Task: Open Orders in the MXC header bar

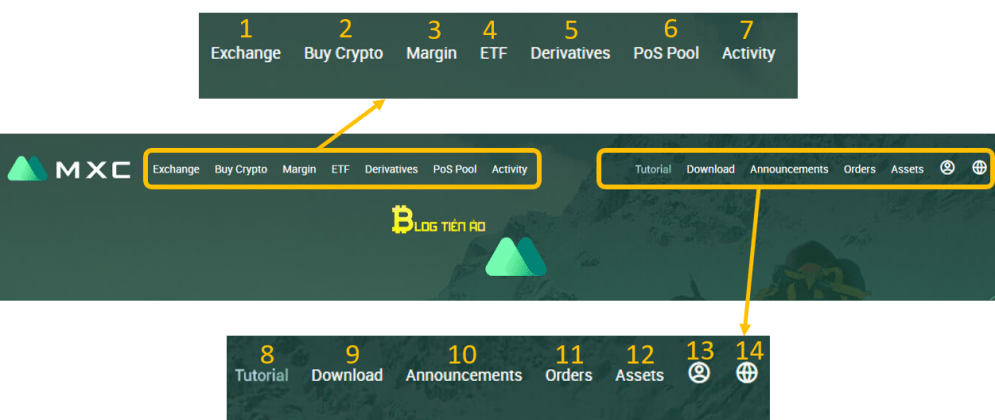Action: 859,169
